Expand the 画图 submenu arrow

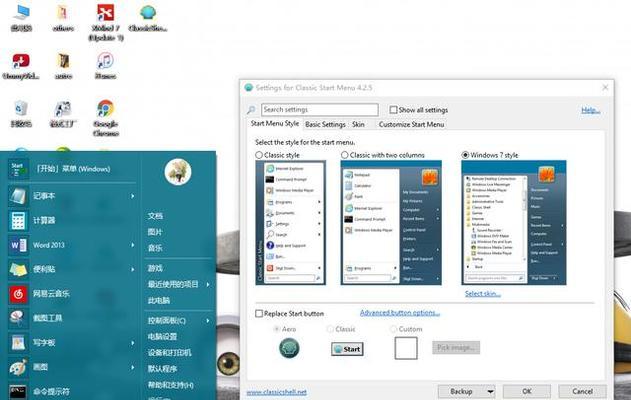coord(132,367)
